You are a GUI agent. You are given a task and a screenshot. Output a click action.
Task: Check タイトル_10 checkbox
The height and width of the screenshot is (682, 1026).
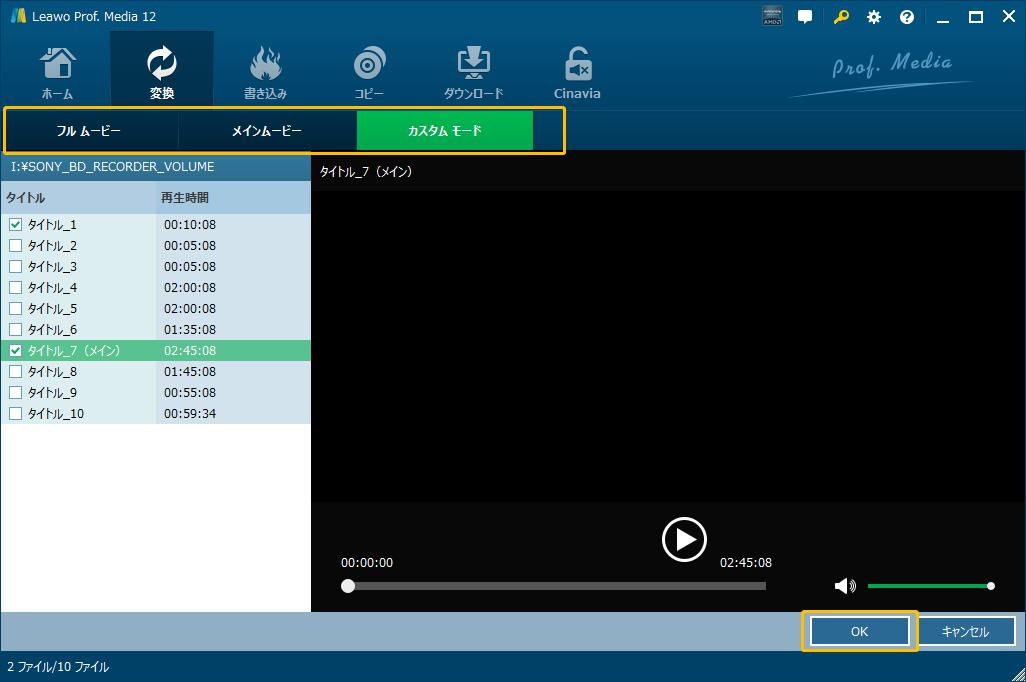[x=16, y=413]
